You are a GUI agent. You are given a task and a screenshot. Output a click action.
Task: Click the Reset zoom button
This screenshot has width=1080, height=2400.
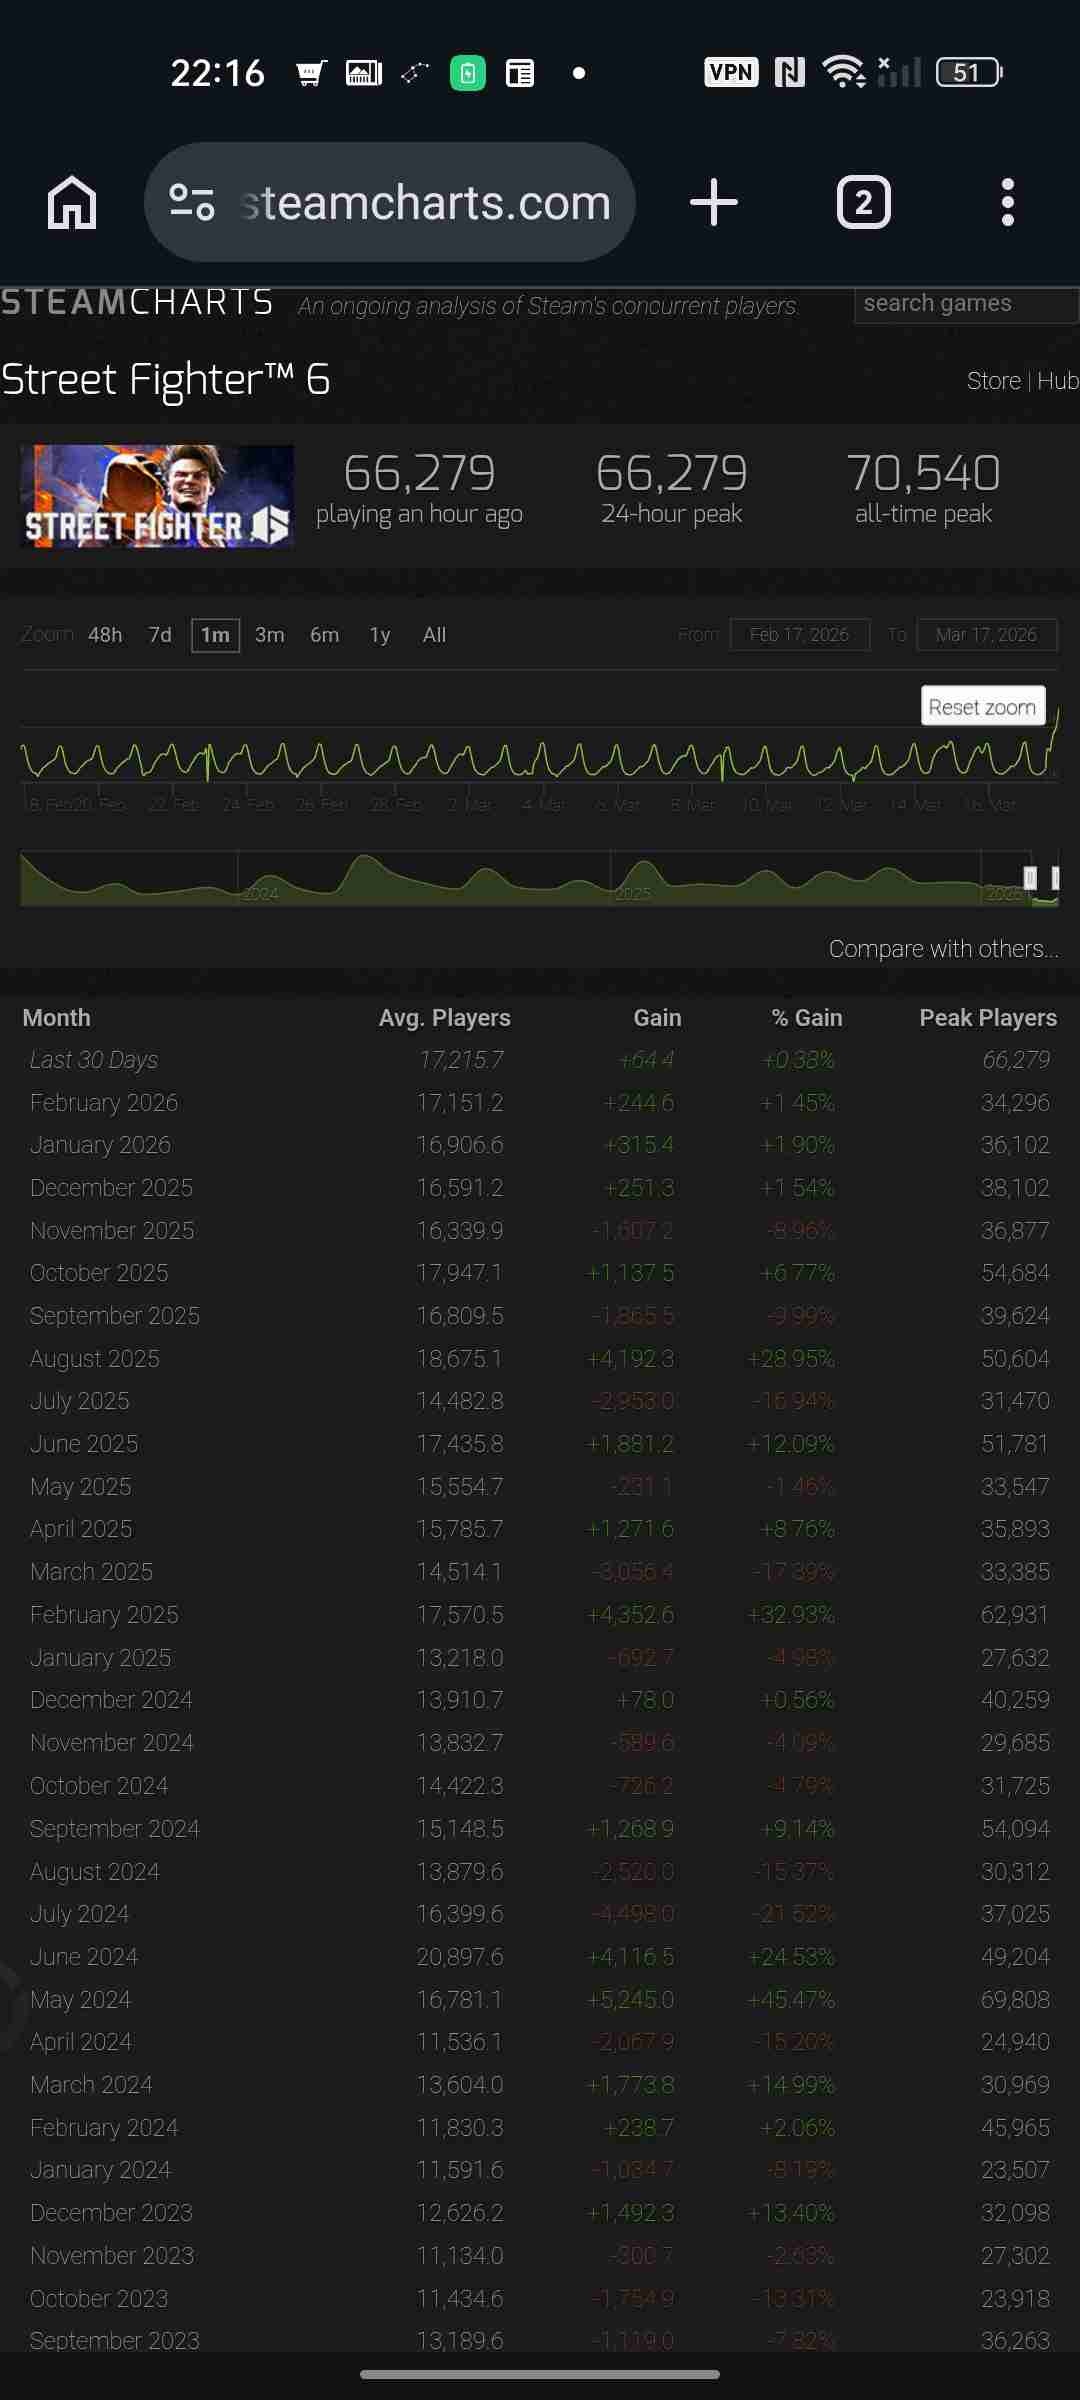(982, 706)
